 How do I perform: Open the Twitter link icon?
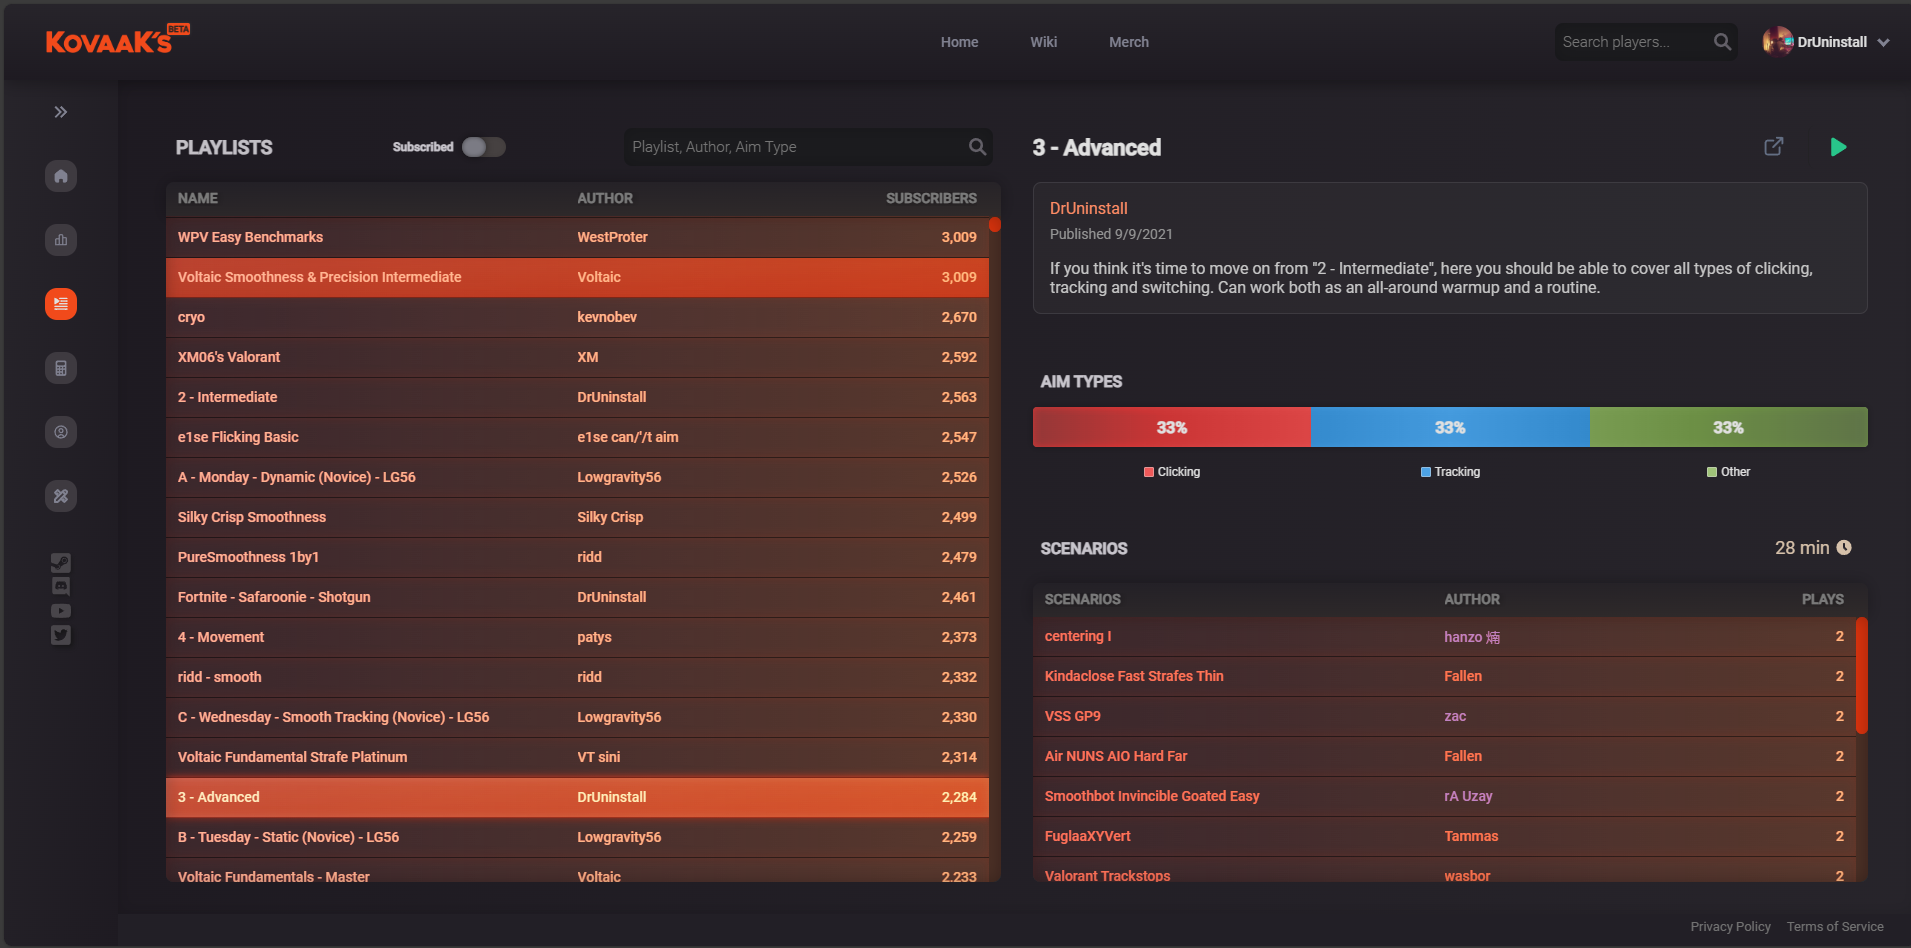coord(61,635)
